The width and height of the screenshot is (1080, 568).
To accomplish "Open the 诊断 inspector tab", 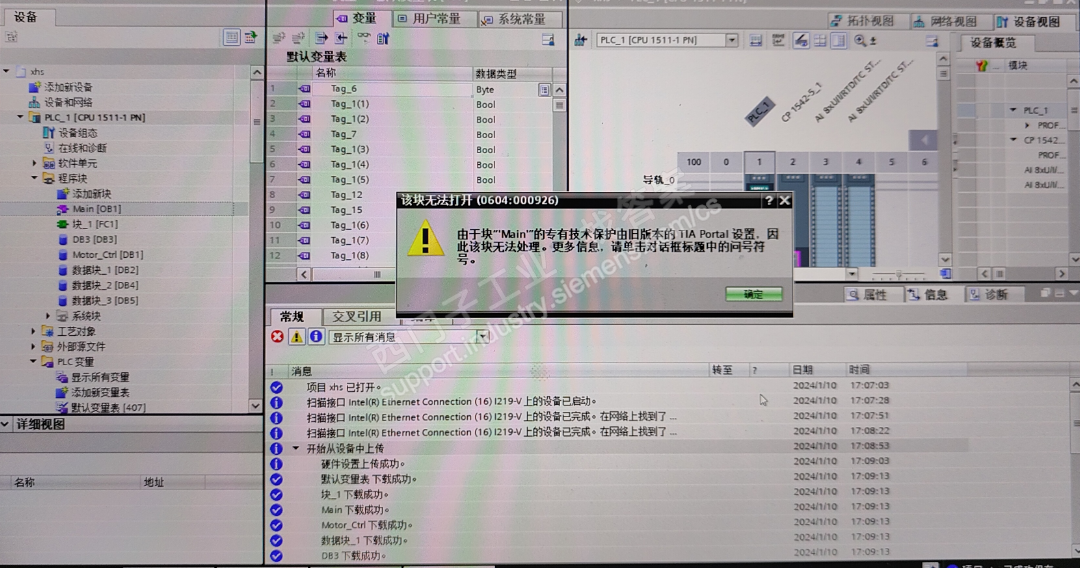I will [x=995, y=294].
